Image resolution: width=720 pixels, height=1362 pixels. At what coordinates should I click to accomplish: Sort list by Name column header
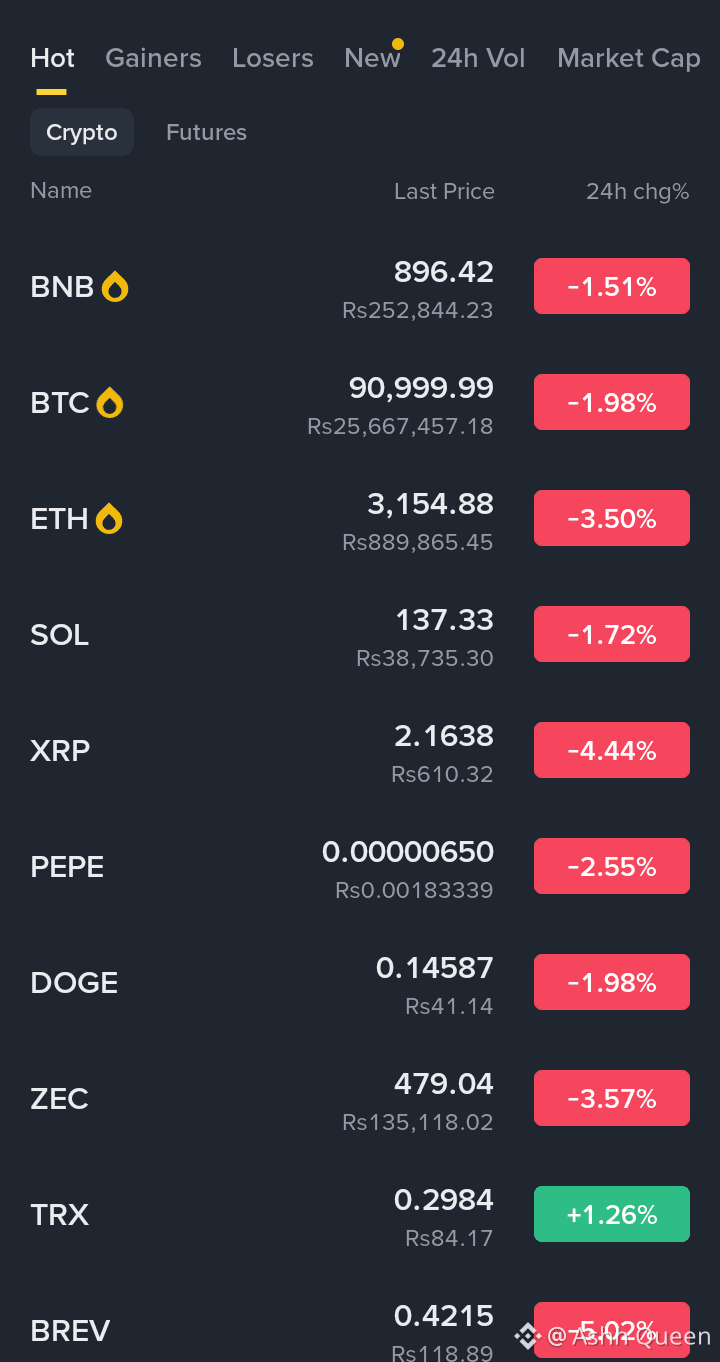(x=61, y=190)
